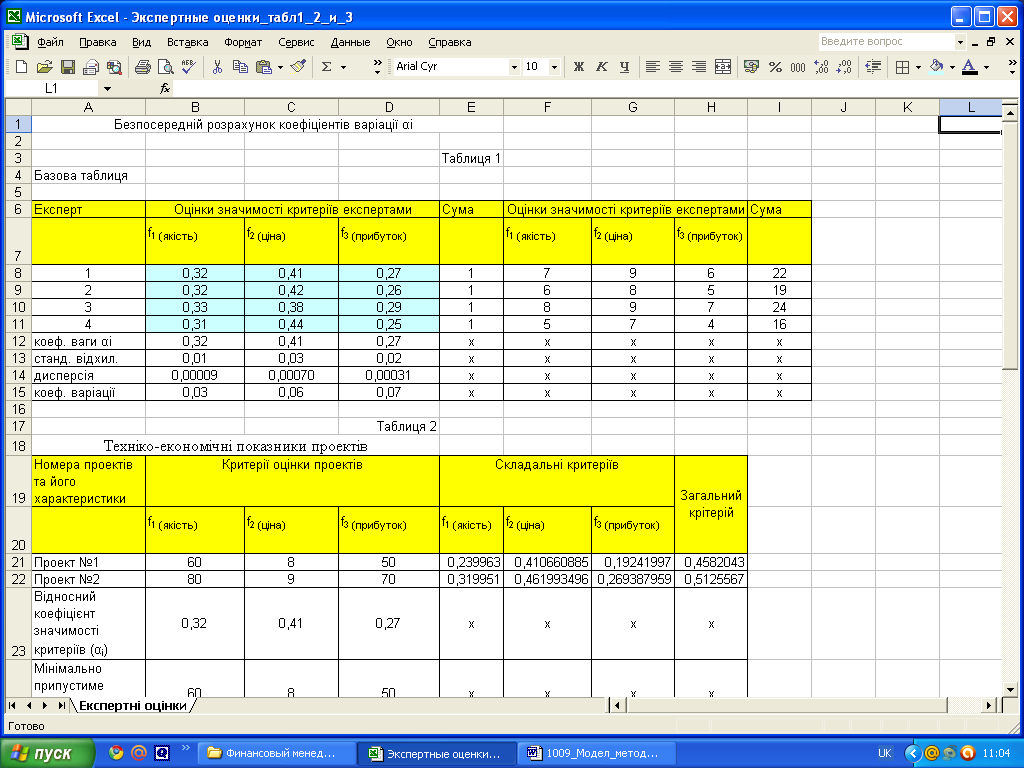This screenshot has height=768, width=1024.
Task: Click the Paste clipboard icon
Action: point(264,67)
